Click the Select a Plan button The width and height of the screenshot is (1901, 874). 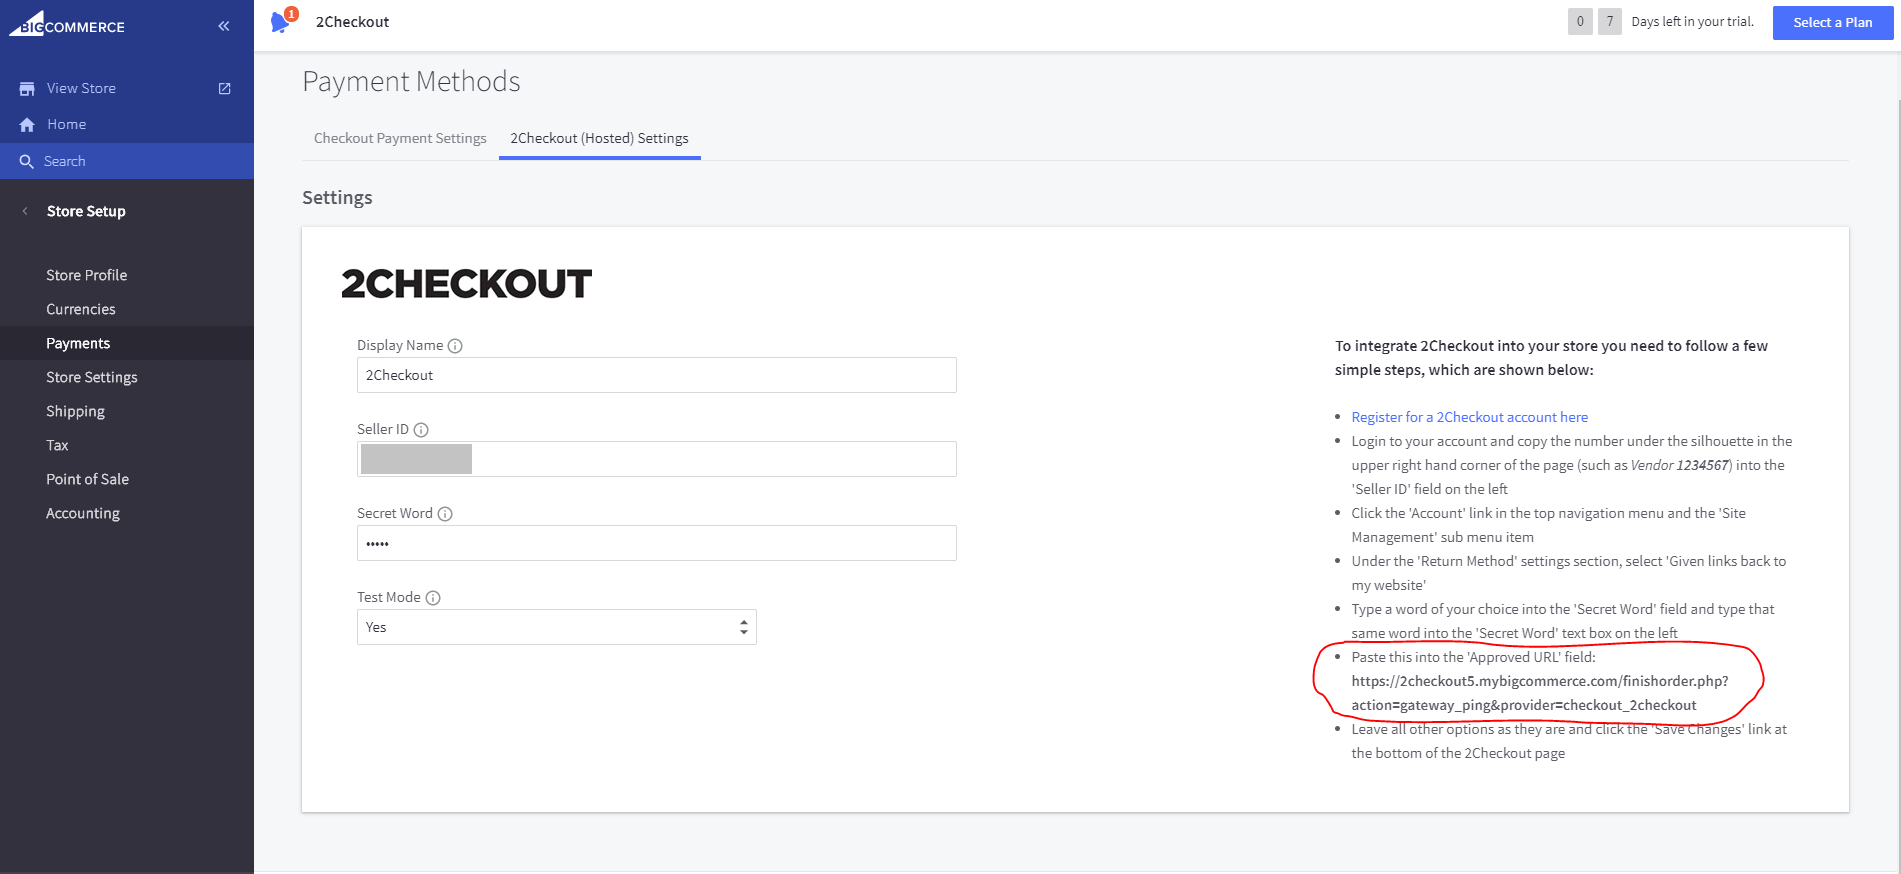click(x=1832, y=23)
